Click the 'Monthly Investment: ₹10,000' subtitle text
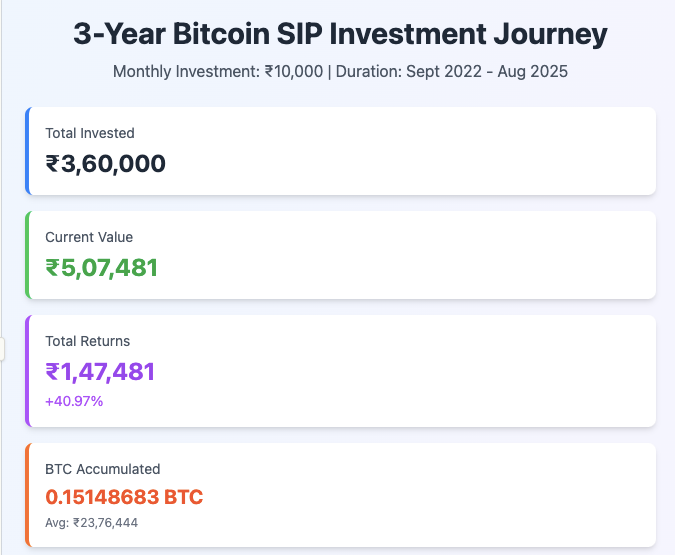Viewport: 675px width, 555px height. [x=217, y=72]
